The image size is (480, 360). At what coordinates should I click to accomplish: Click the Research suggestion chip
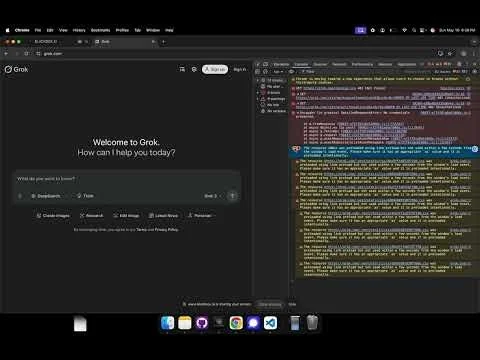[x=92, y=216]
